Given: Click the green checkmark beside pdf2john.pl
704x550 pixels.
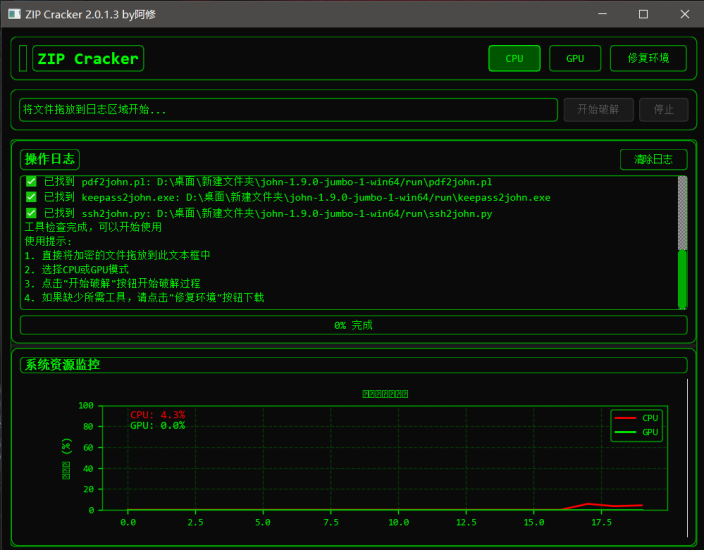Looking at the screenshot, I should 31,182.
